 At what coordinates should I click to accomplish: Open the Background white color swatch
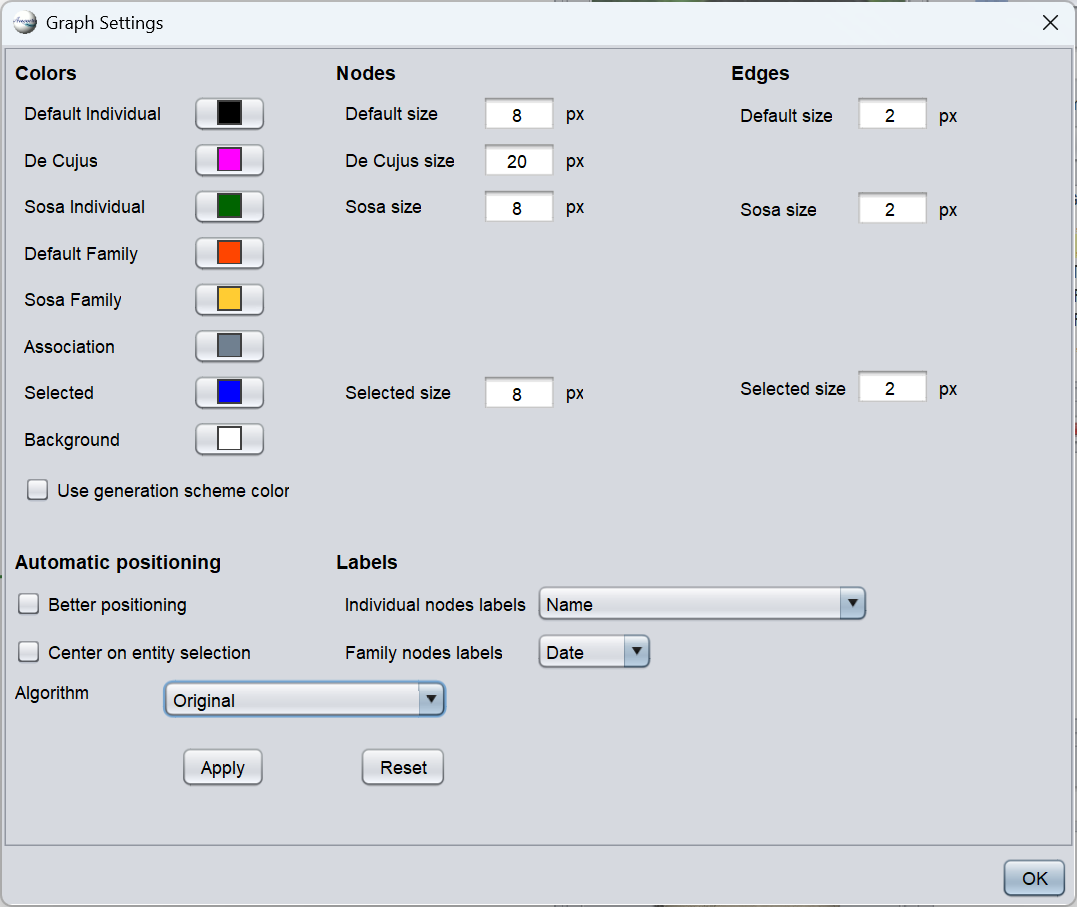(229, 439)
